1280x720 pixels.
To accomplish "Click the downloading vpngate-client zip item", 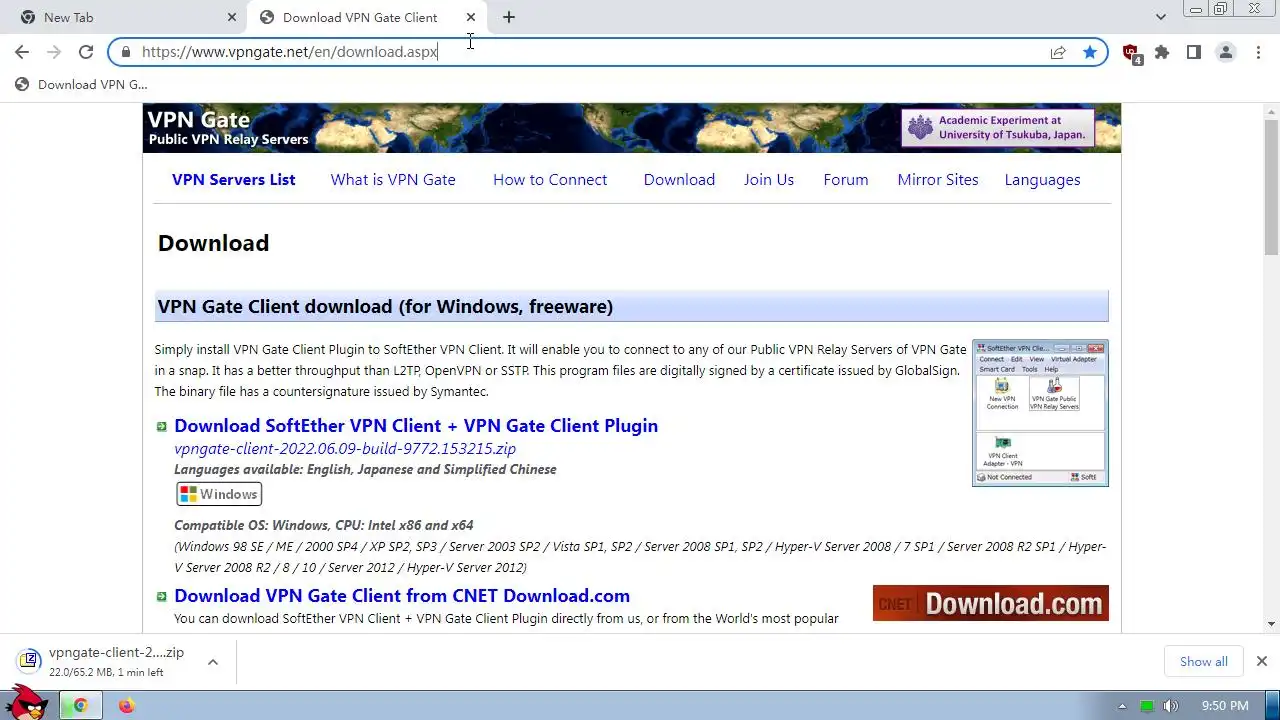I will [x=103, y=661].
